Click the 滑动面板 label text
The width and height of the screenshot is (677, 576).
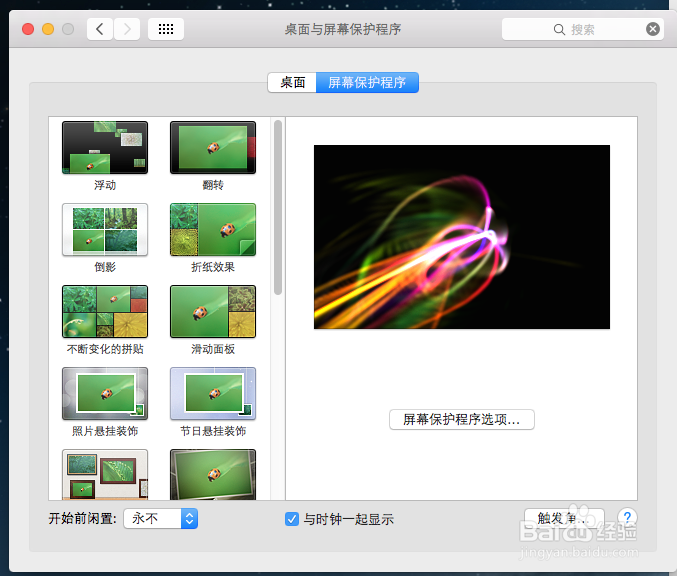point(213,349)
